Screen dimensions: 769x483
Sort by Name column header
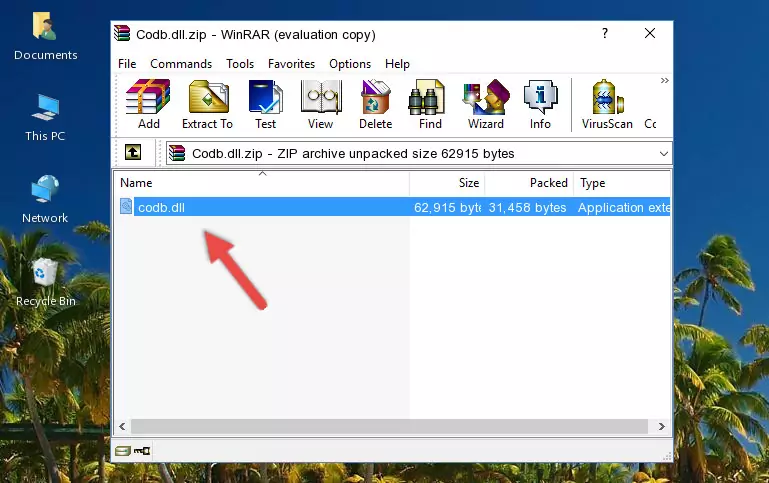(262, 183)
